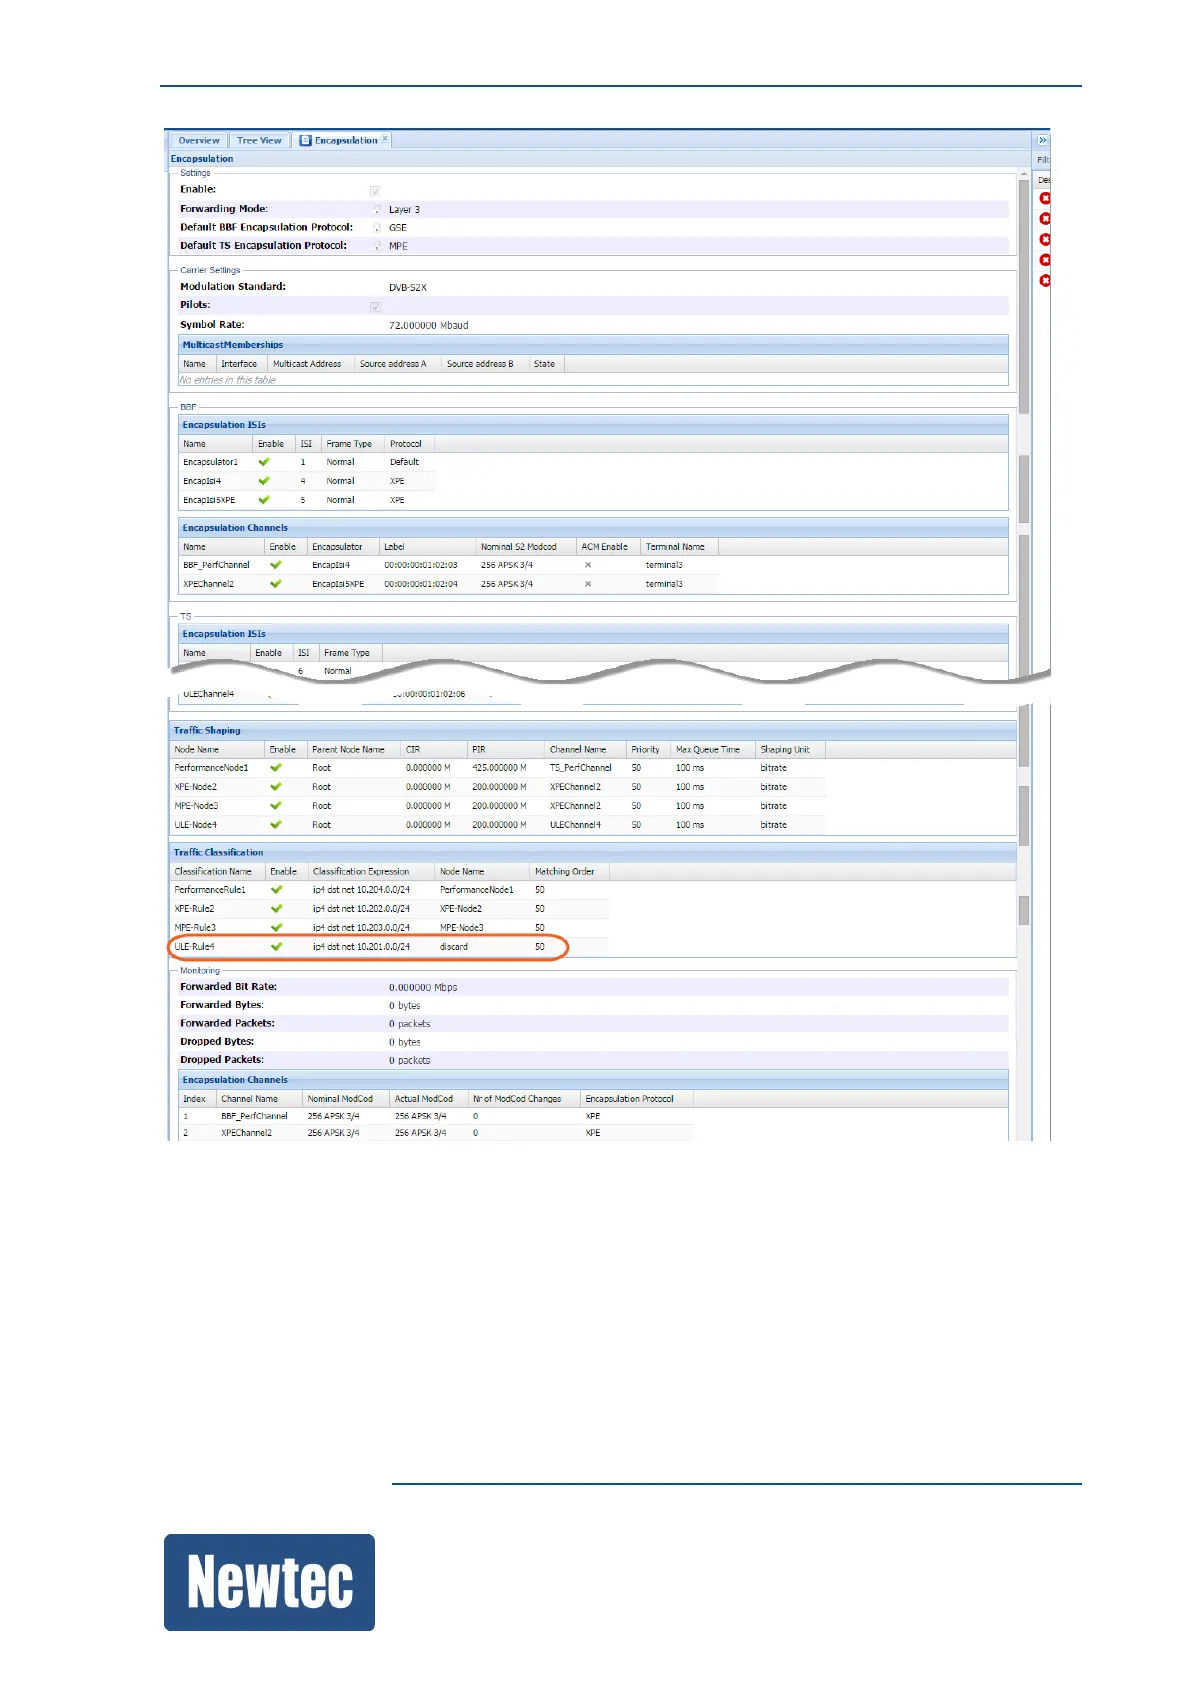Image resolution: width=1190 pixels, height=1684 pixels.
Task: Click enable checkmark for XPEChannel2 channel
Action: click(276, 584)
